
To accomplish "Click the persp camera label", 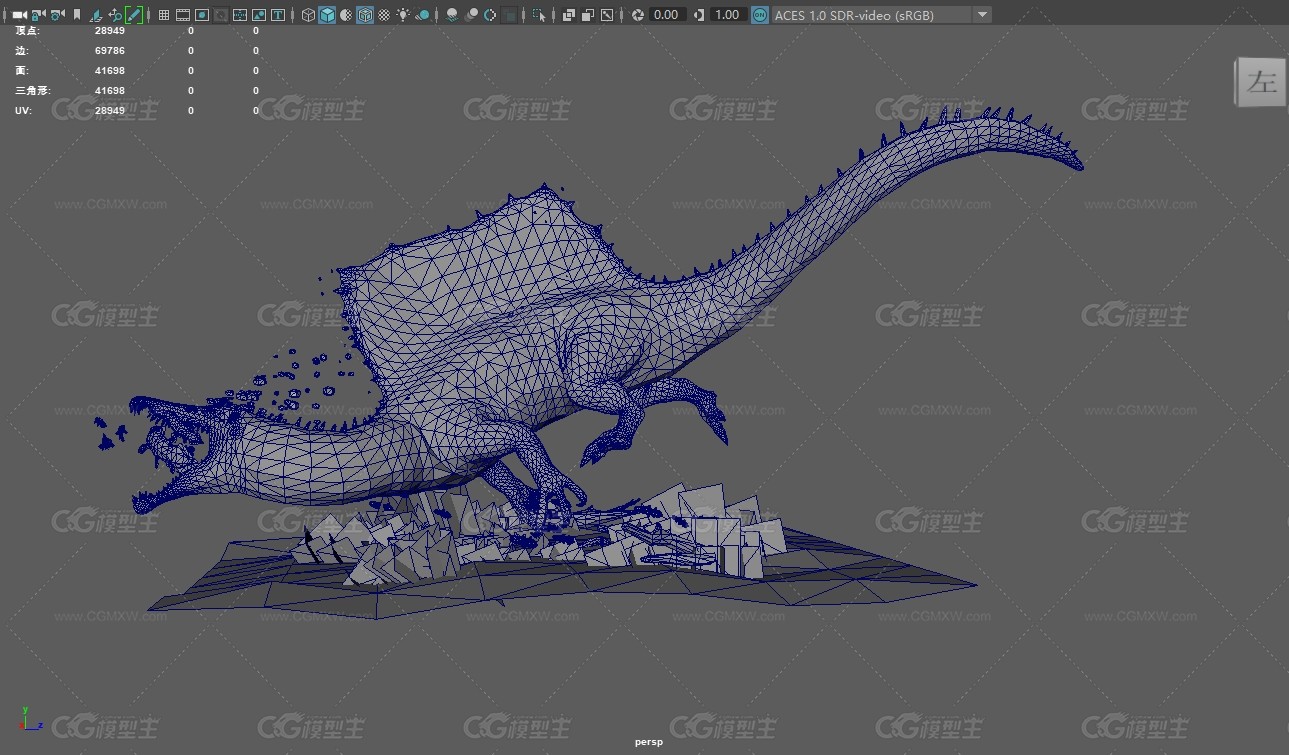I will (x=648, y=742).
